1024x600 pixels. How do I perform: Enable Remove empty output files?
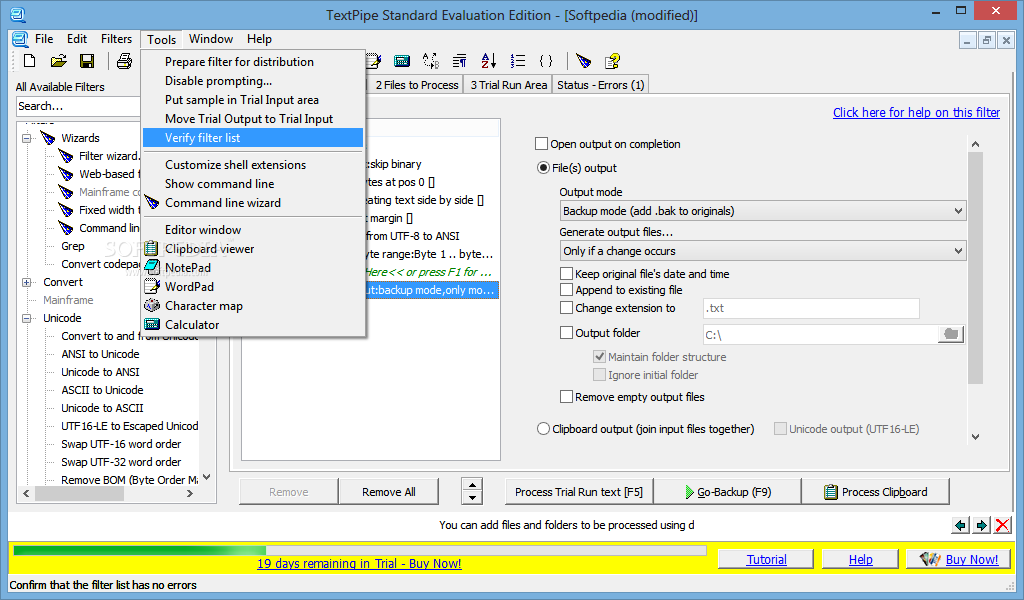[566, 396]
